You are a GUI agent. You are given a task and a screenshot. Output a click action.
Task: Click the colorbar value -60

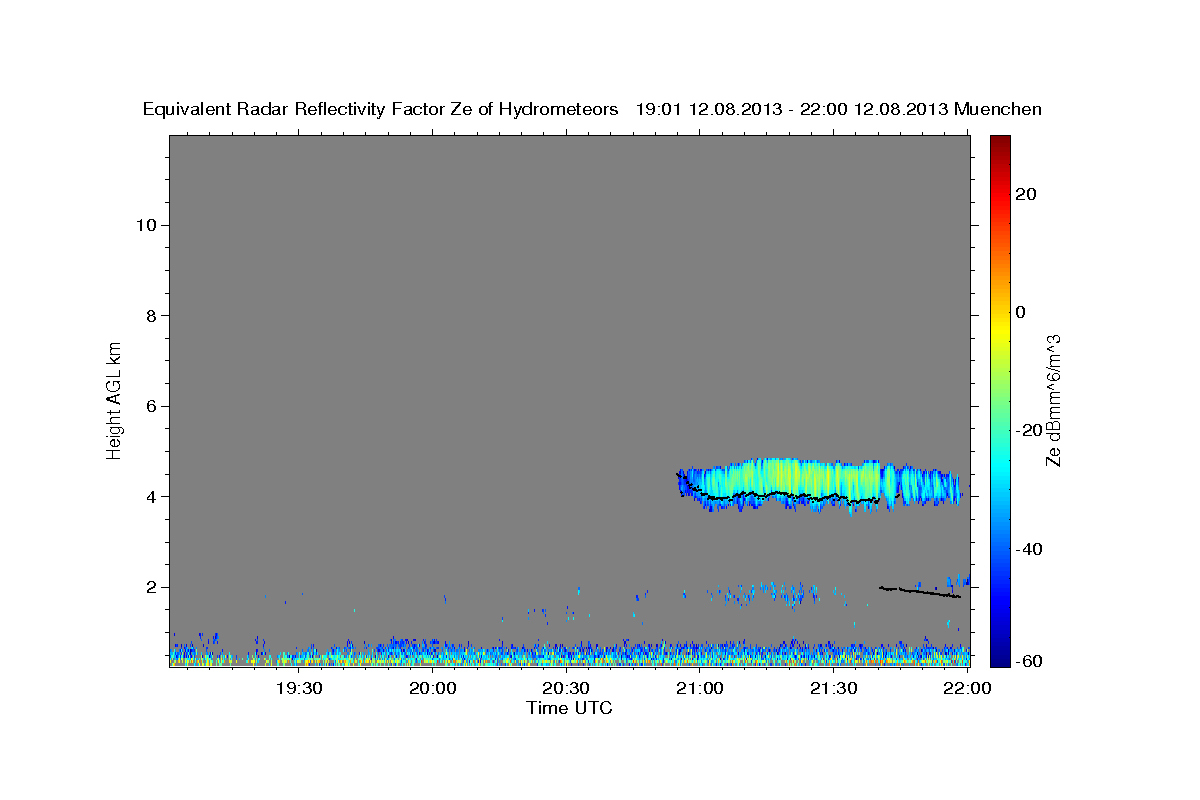(1027, 661)
